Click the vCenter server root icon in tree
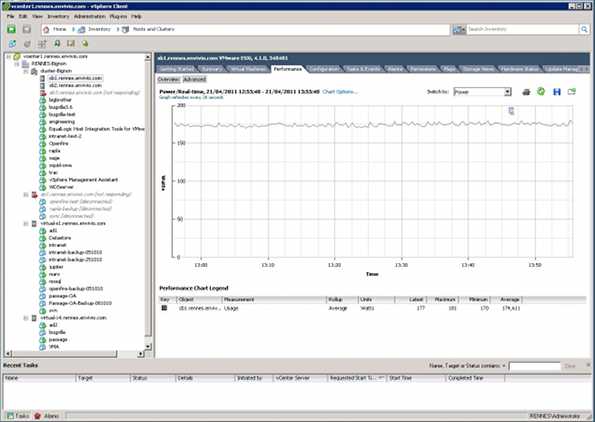This screenshot has width=595, height=422. pos(17,56)
